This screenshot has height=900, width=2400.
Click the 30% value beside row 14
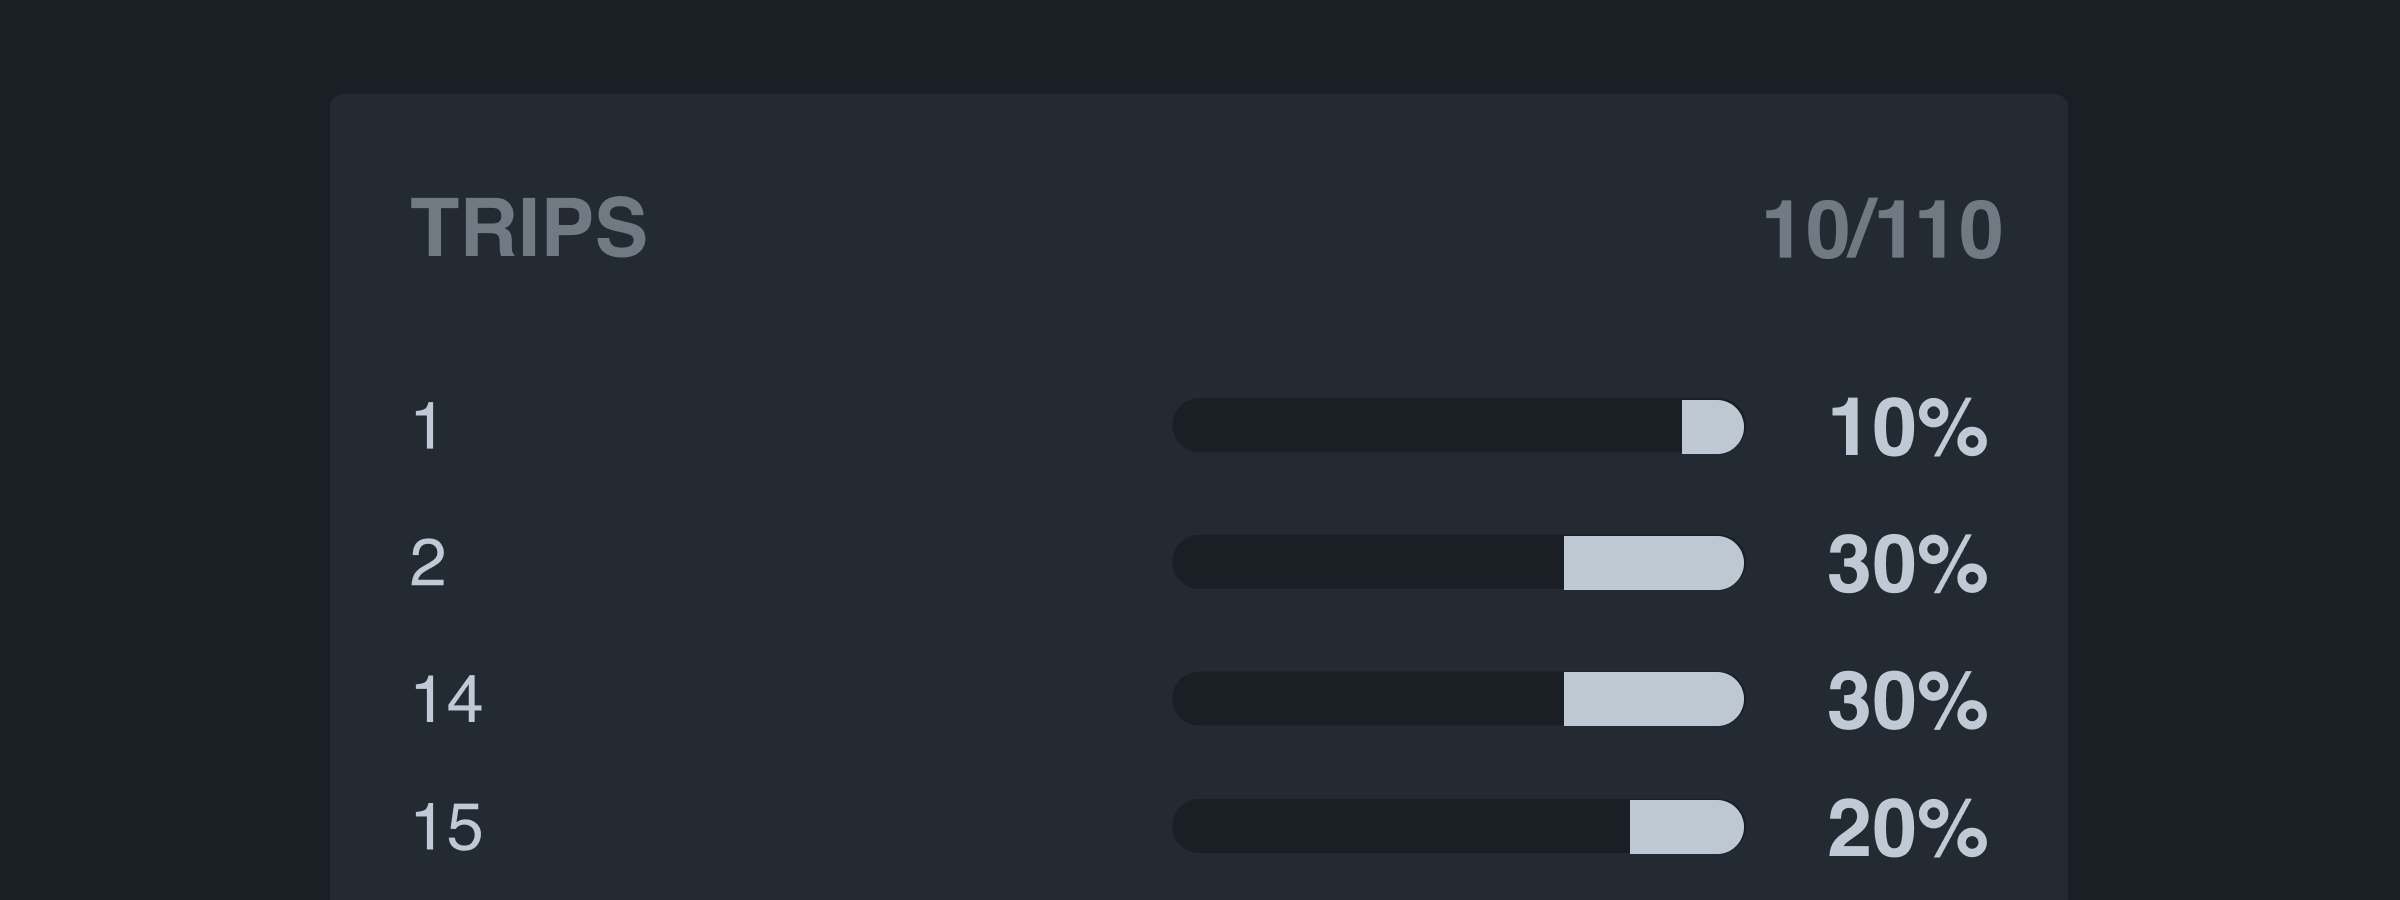click(1906, 700)
